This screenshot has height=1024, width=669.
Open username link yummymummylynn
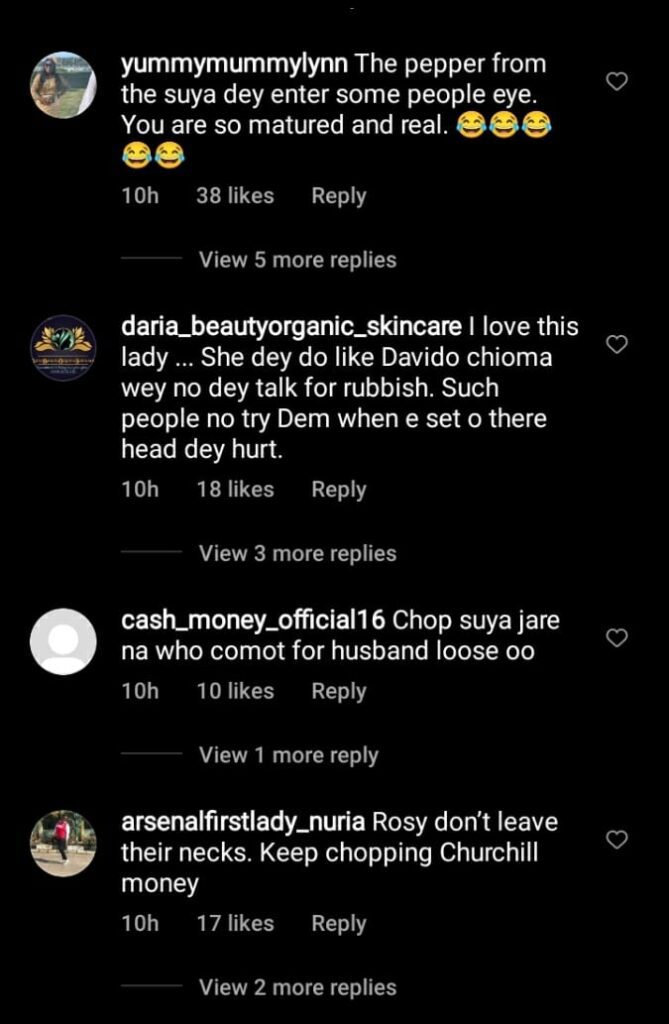[233, 64]
